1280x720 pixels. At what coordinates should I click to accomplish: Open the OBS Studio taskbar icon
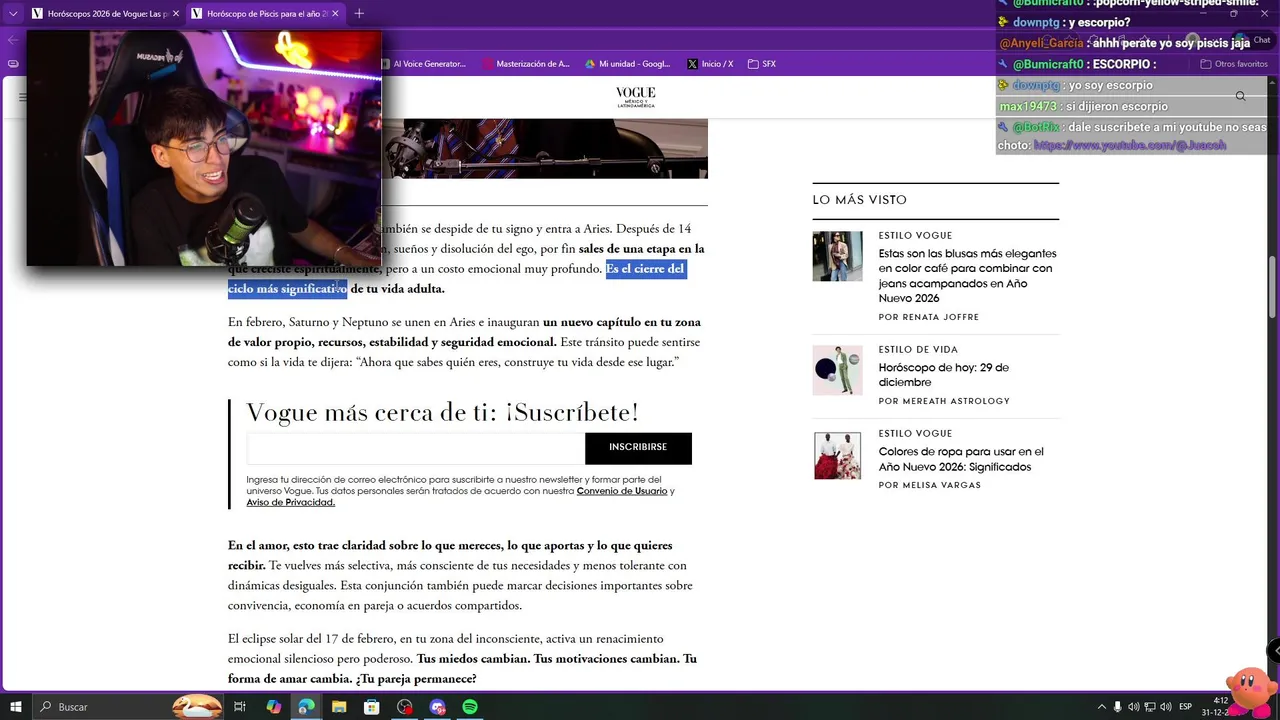coord(404,707)
